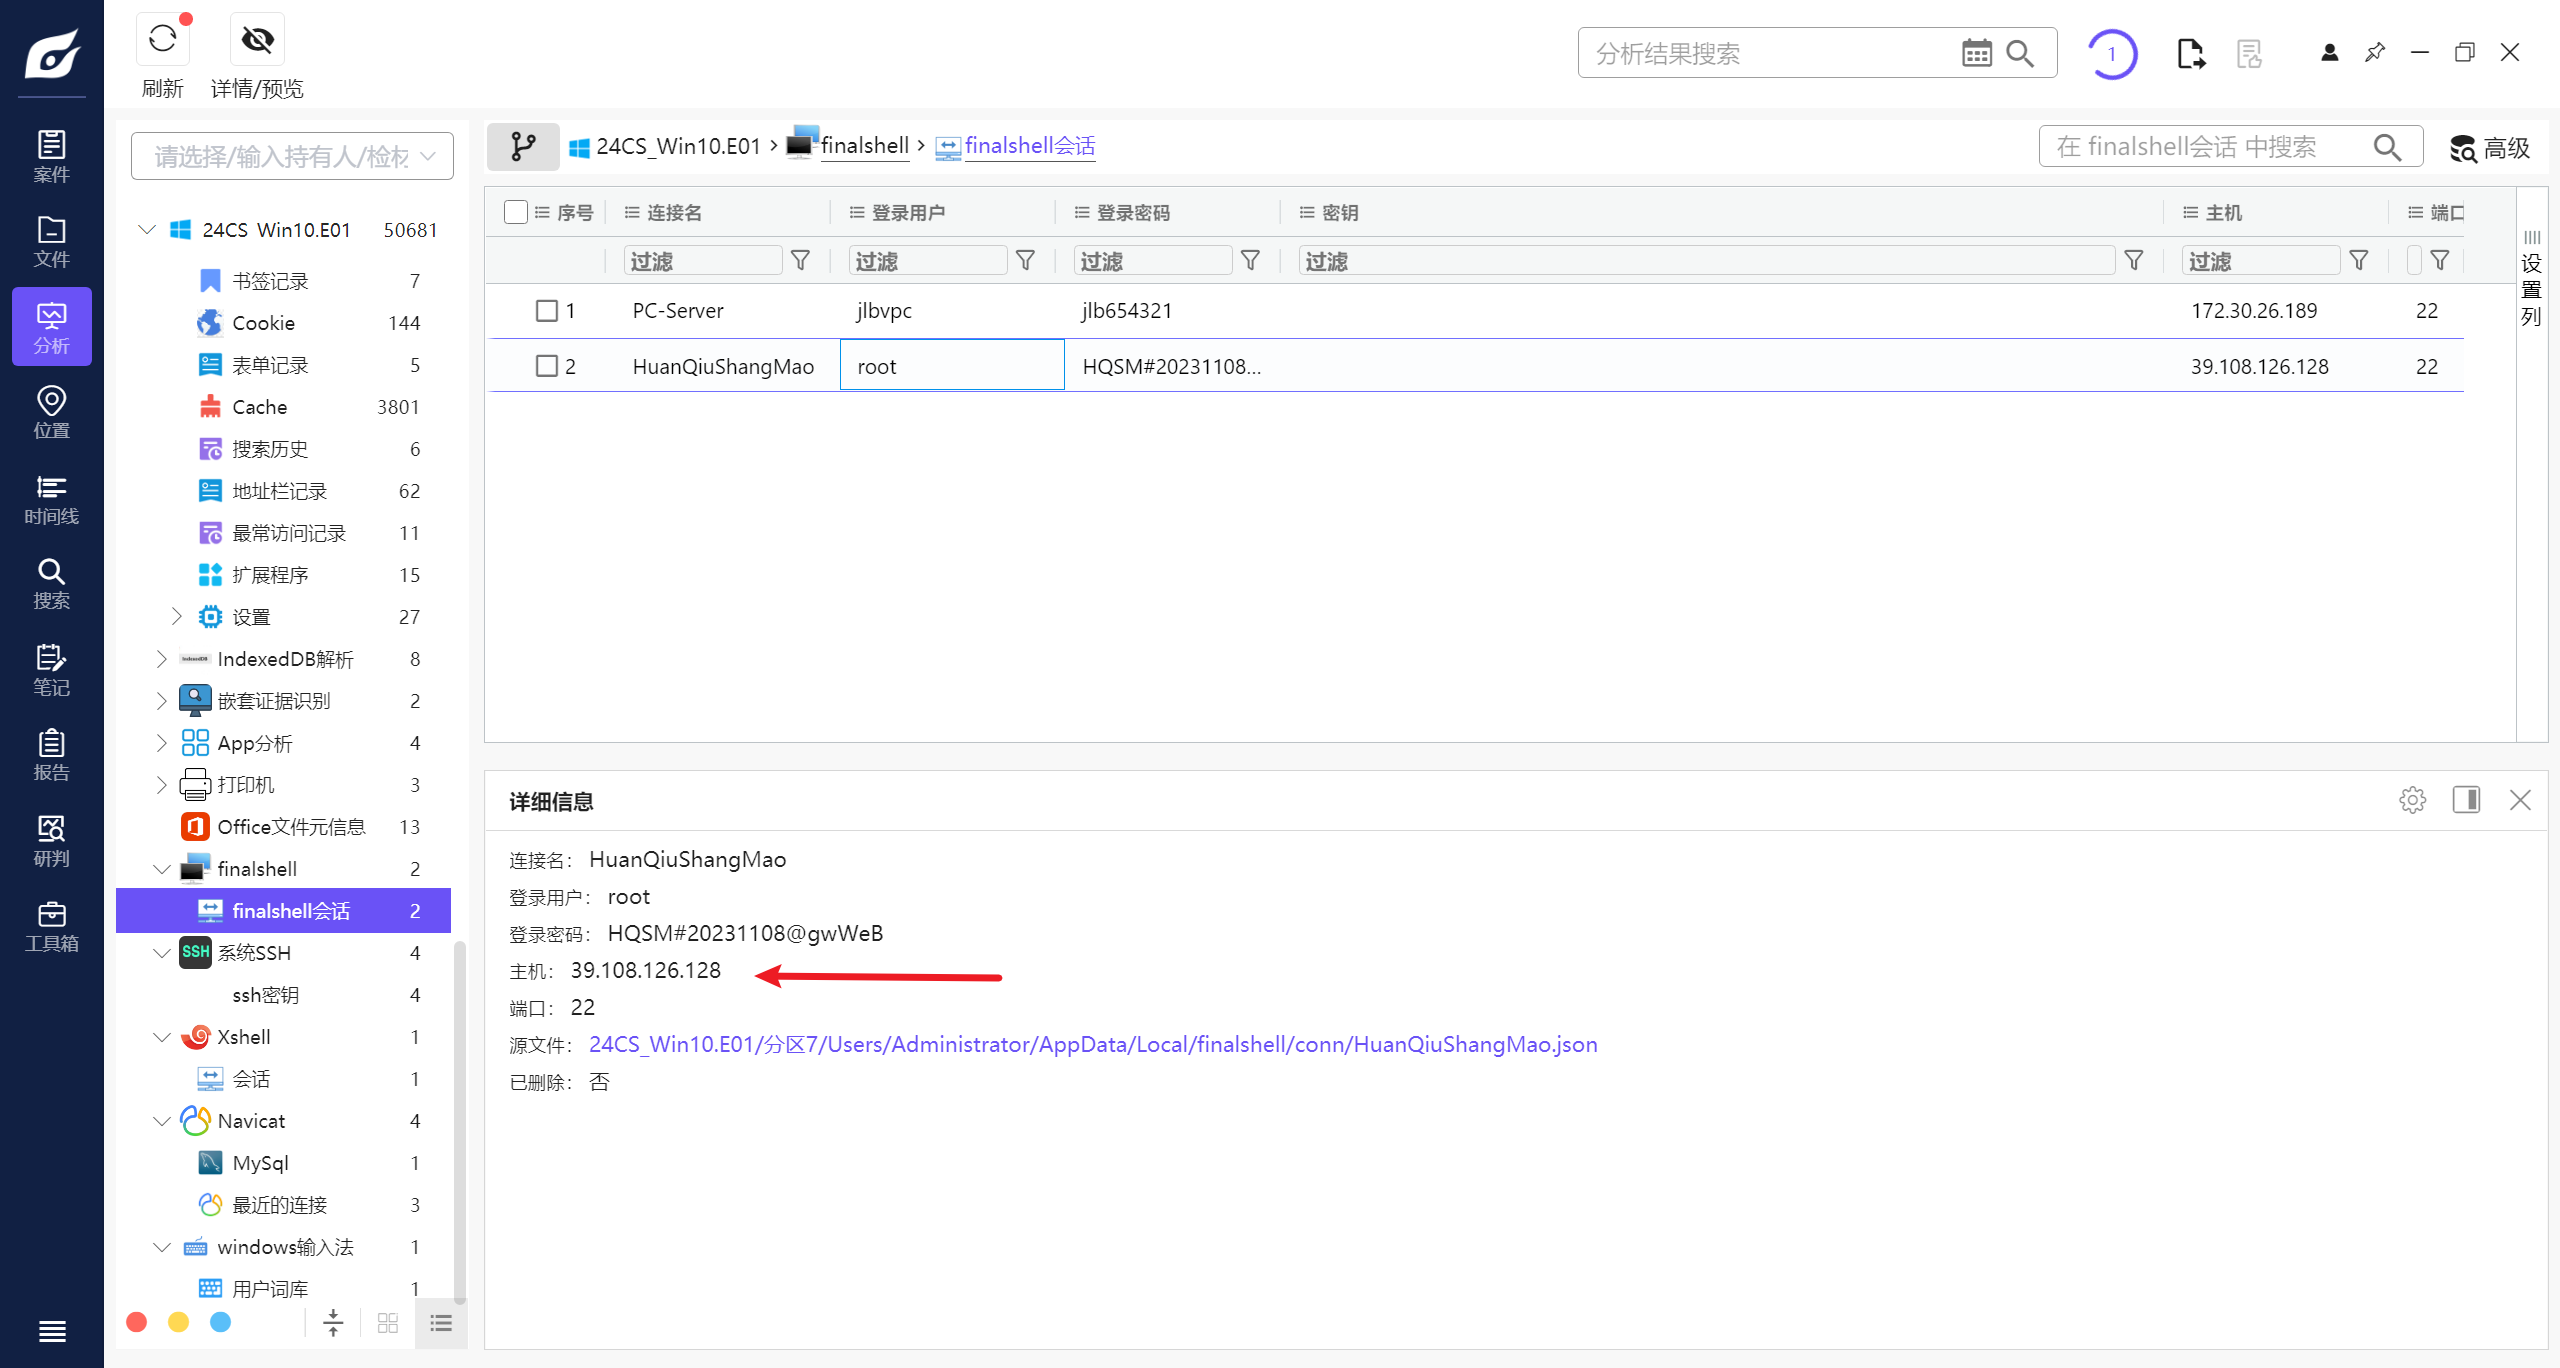Click the gear icon in 详细信息 panel
This screenshot has height=1368, width=2560.
pos(2412,800)
